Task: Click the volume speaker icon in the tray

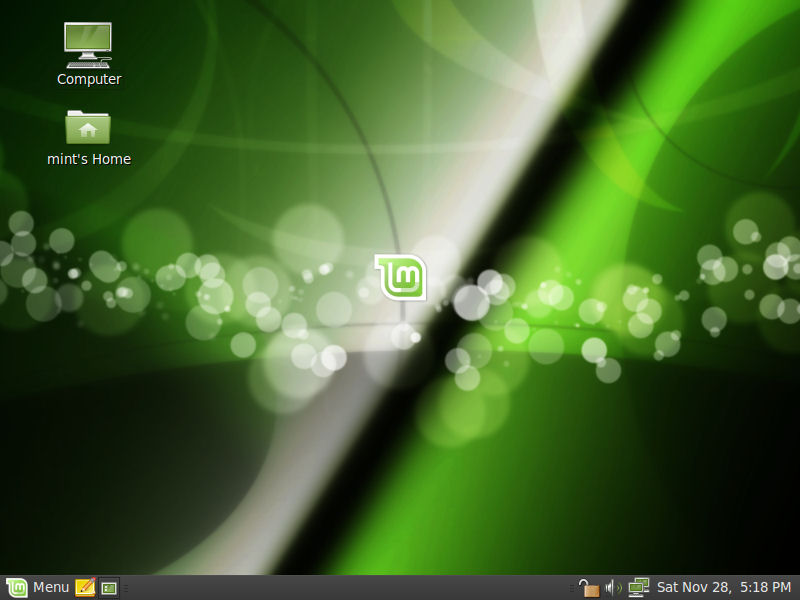Action: (613, 587)
